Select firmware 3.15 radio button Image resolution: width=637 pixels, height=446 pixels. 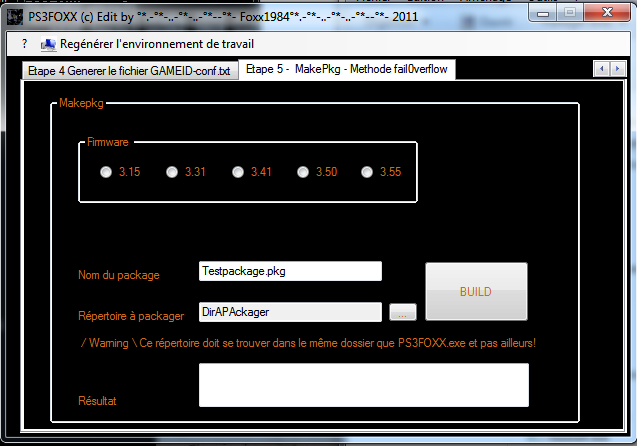106,172
